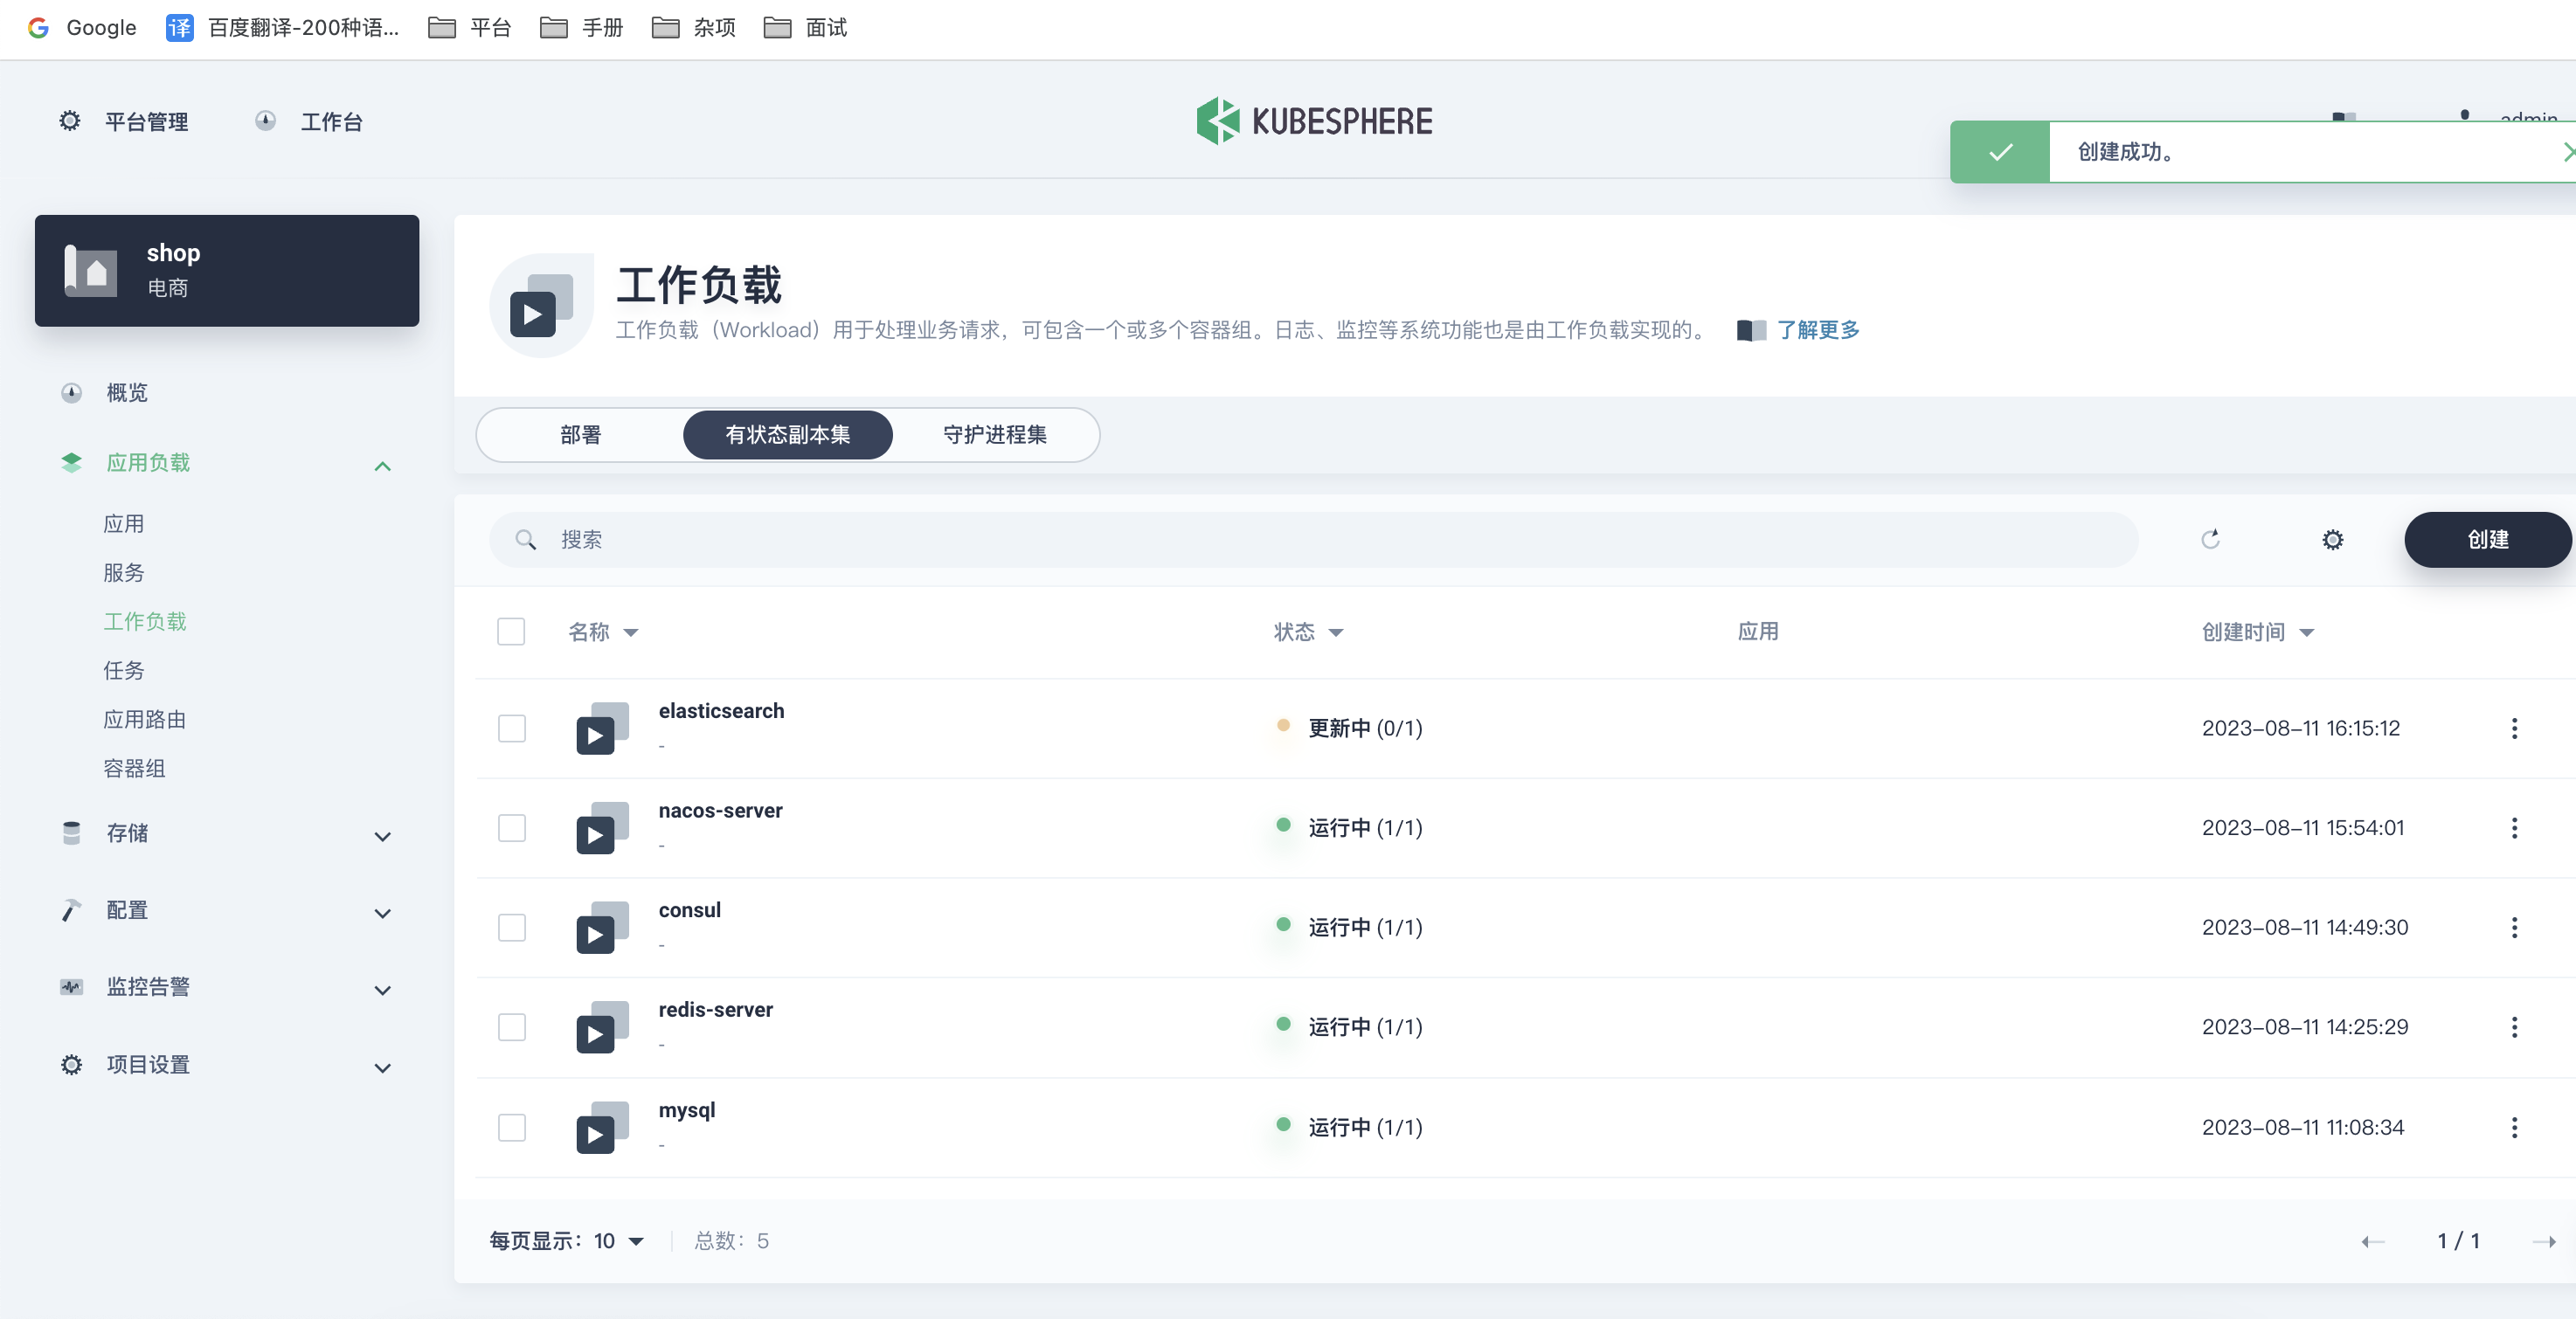
Task: Open more actions for elasticsearch
Action: (2514, 728)
